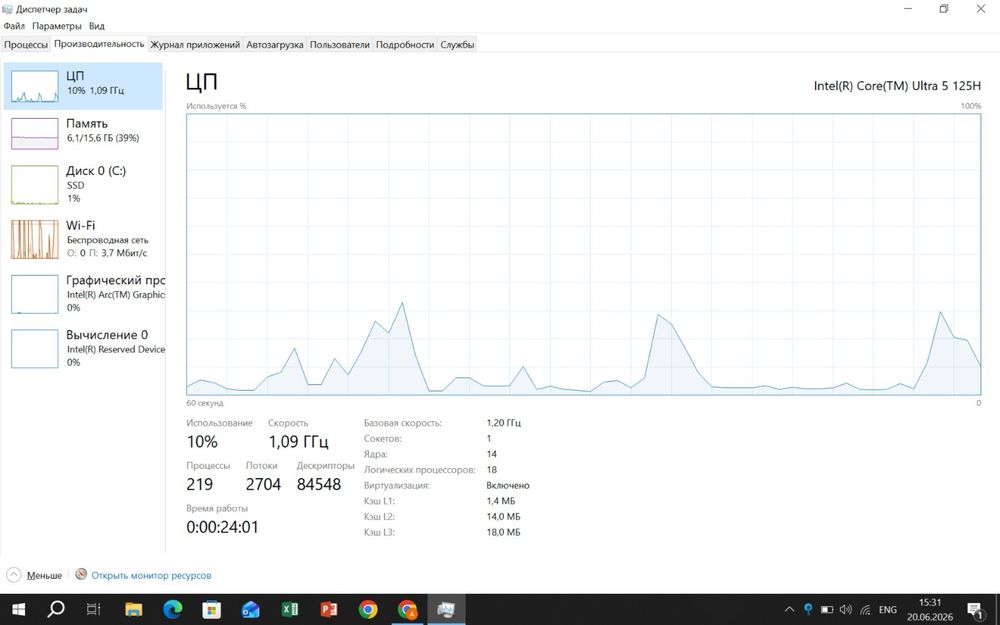Image resolution: width=1000 pixels, height=625 pixels.
Task: Click the Беспроводная сеть text
Action: pos(108,240)
